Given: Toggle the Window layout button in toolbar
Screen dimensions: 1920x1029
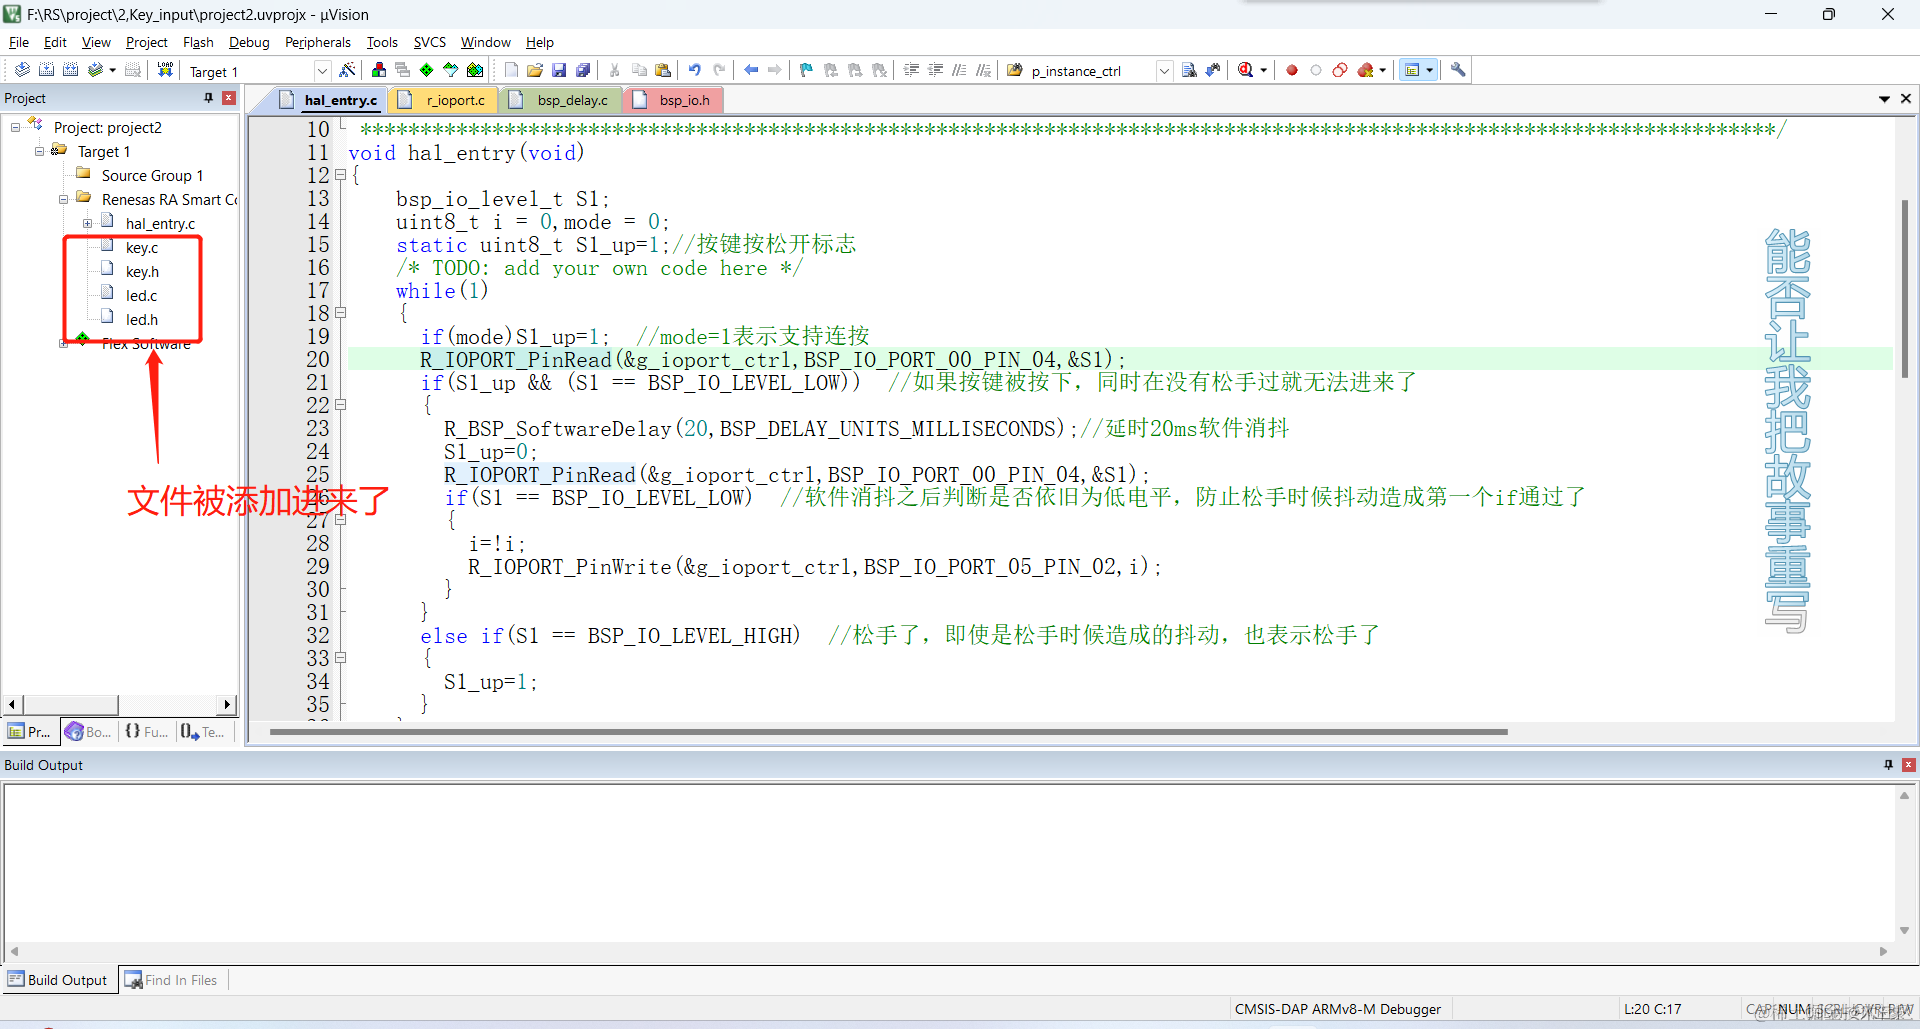Looking at the screenshot, I should pos(1412,70).
